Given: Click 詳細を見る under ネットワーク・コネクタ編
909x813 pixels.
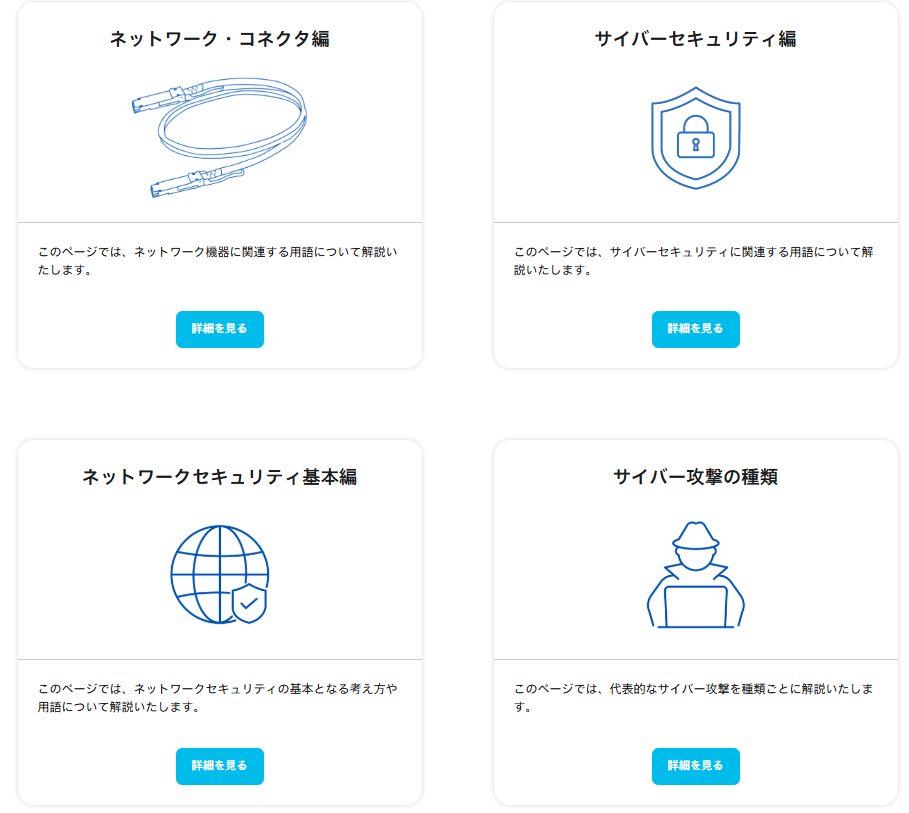Looking at the screenshot, I should click(220, 329).
